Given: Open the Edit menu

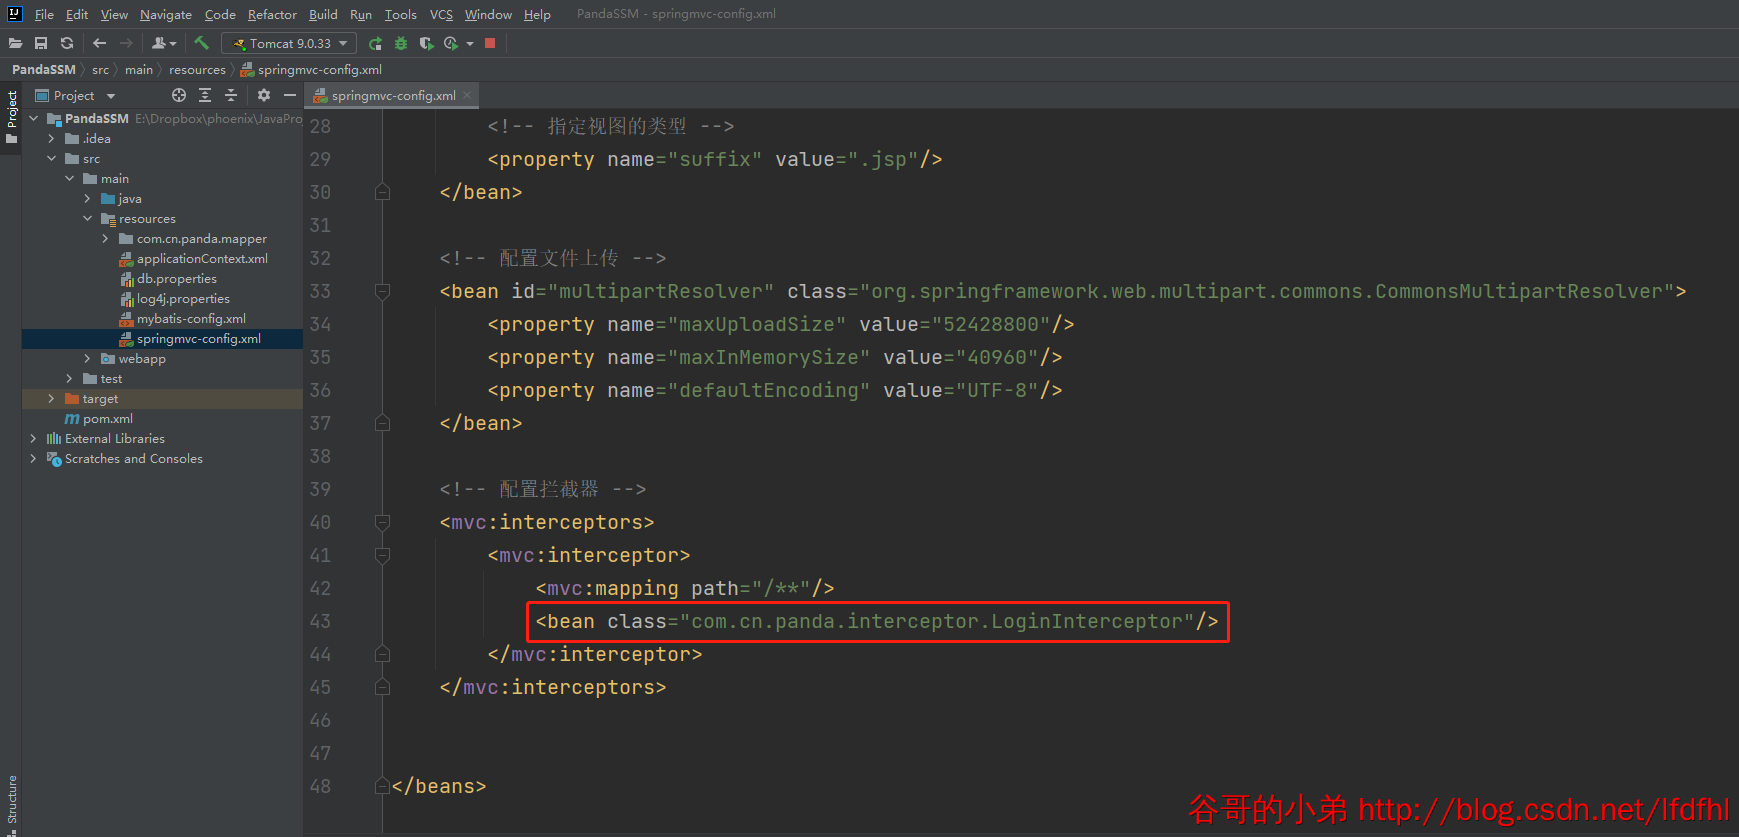Looking at the screenshot, I should [x=77, y=14].
